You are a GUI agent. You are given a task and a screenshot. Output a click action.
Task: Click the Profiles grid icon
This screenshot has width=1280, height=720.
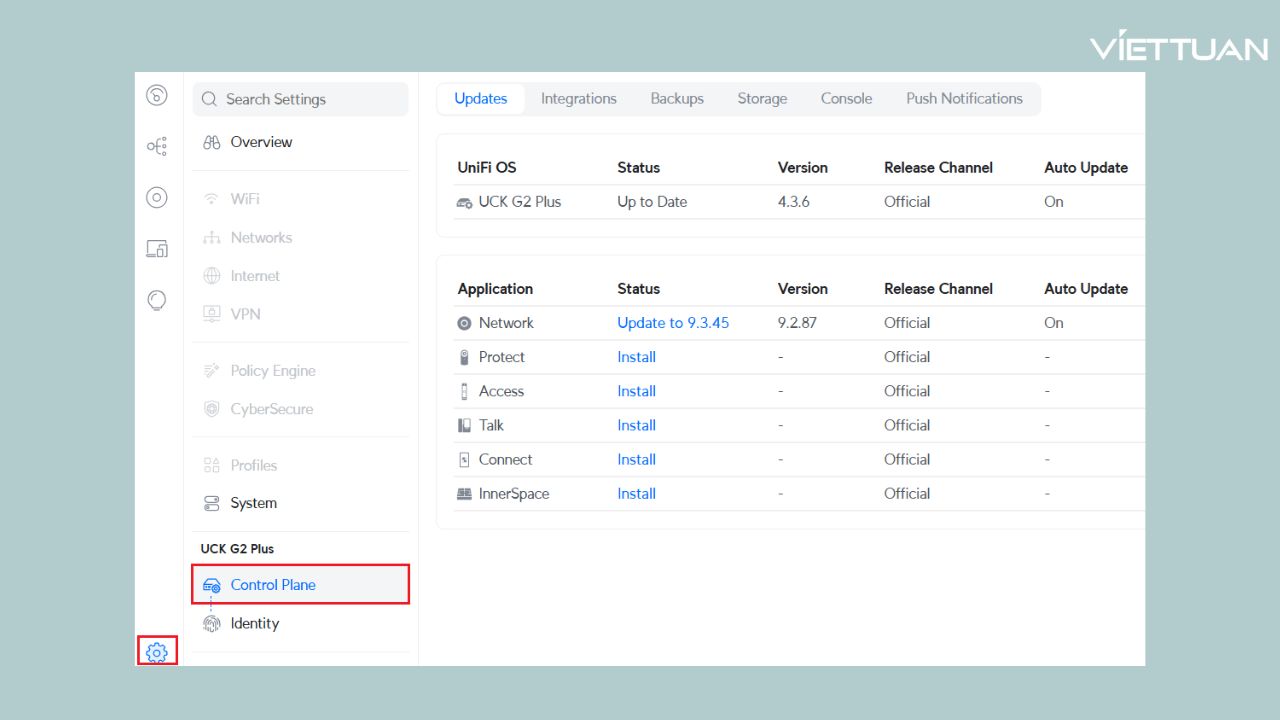(211, 465)
